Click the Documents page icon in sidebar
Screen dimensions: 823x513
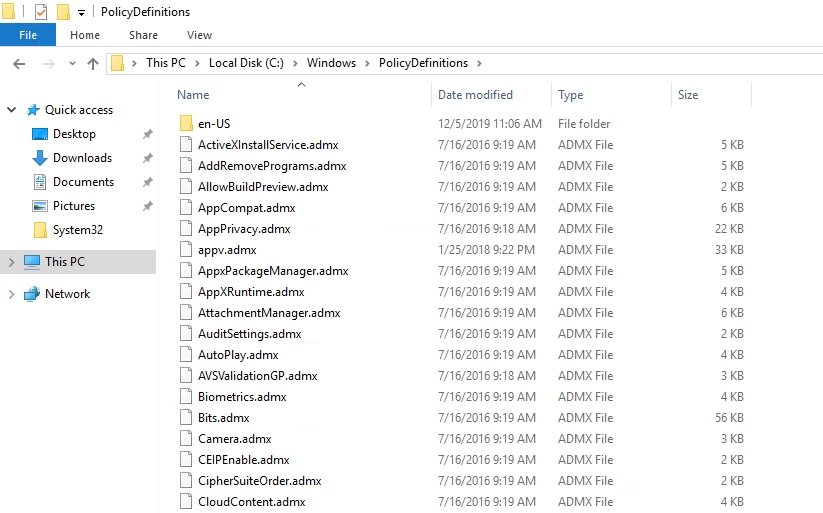tap(40, 182)
